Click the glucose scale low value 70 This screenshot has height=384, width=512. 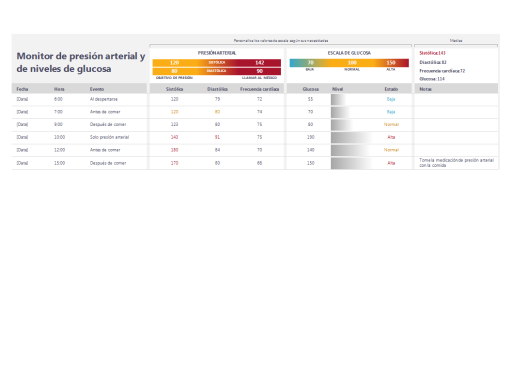pyautogui.click(x=310, y=63)
